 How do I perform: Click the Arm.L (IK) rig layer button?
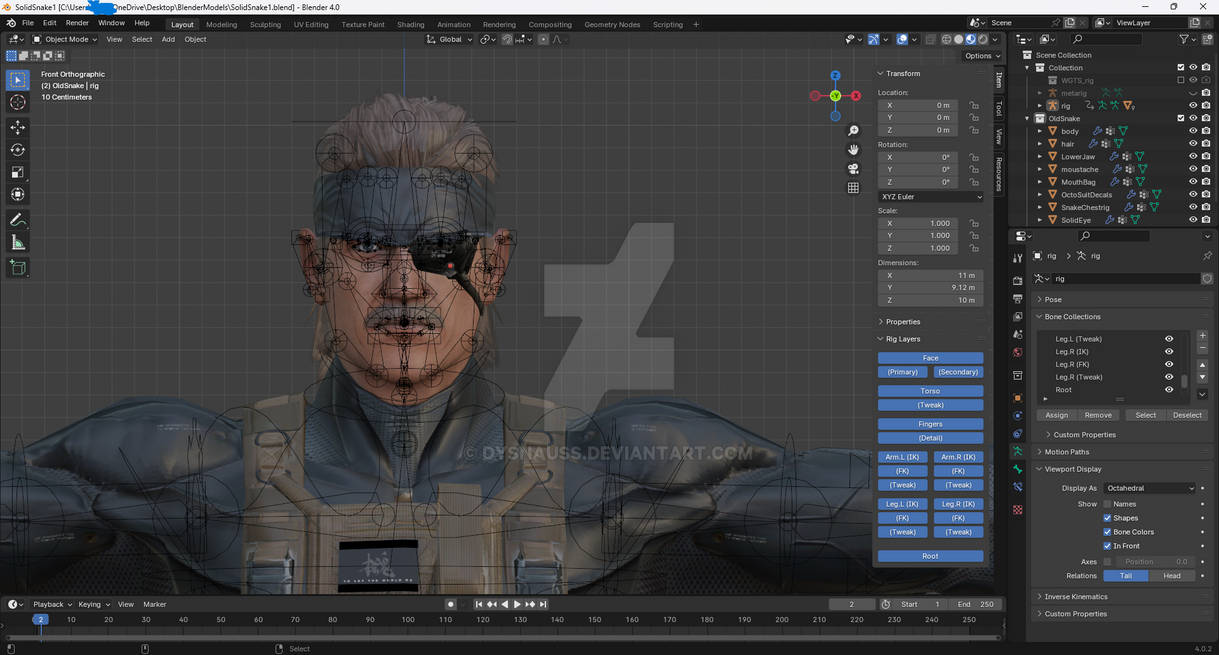[903, 457]
